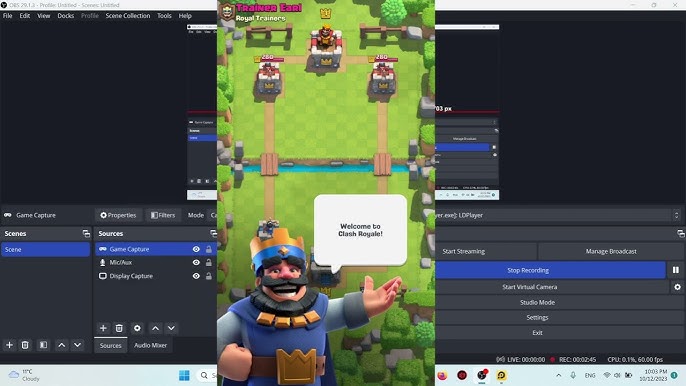
Task: Open the Tools menu
Action: [x=164, y=15]
